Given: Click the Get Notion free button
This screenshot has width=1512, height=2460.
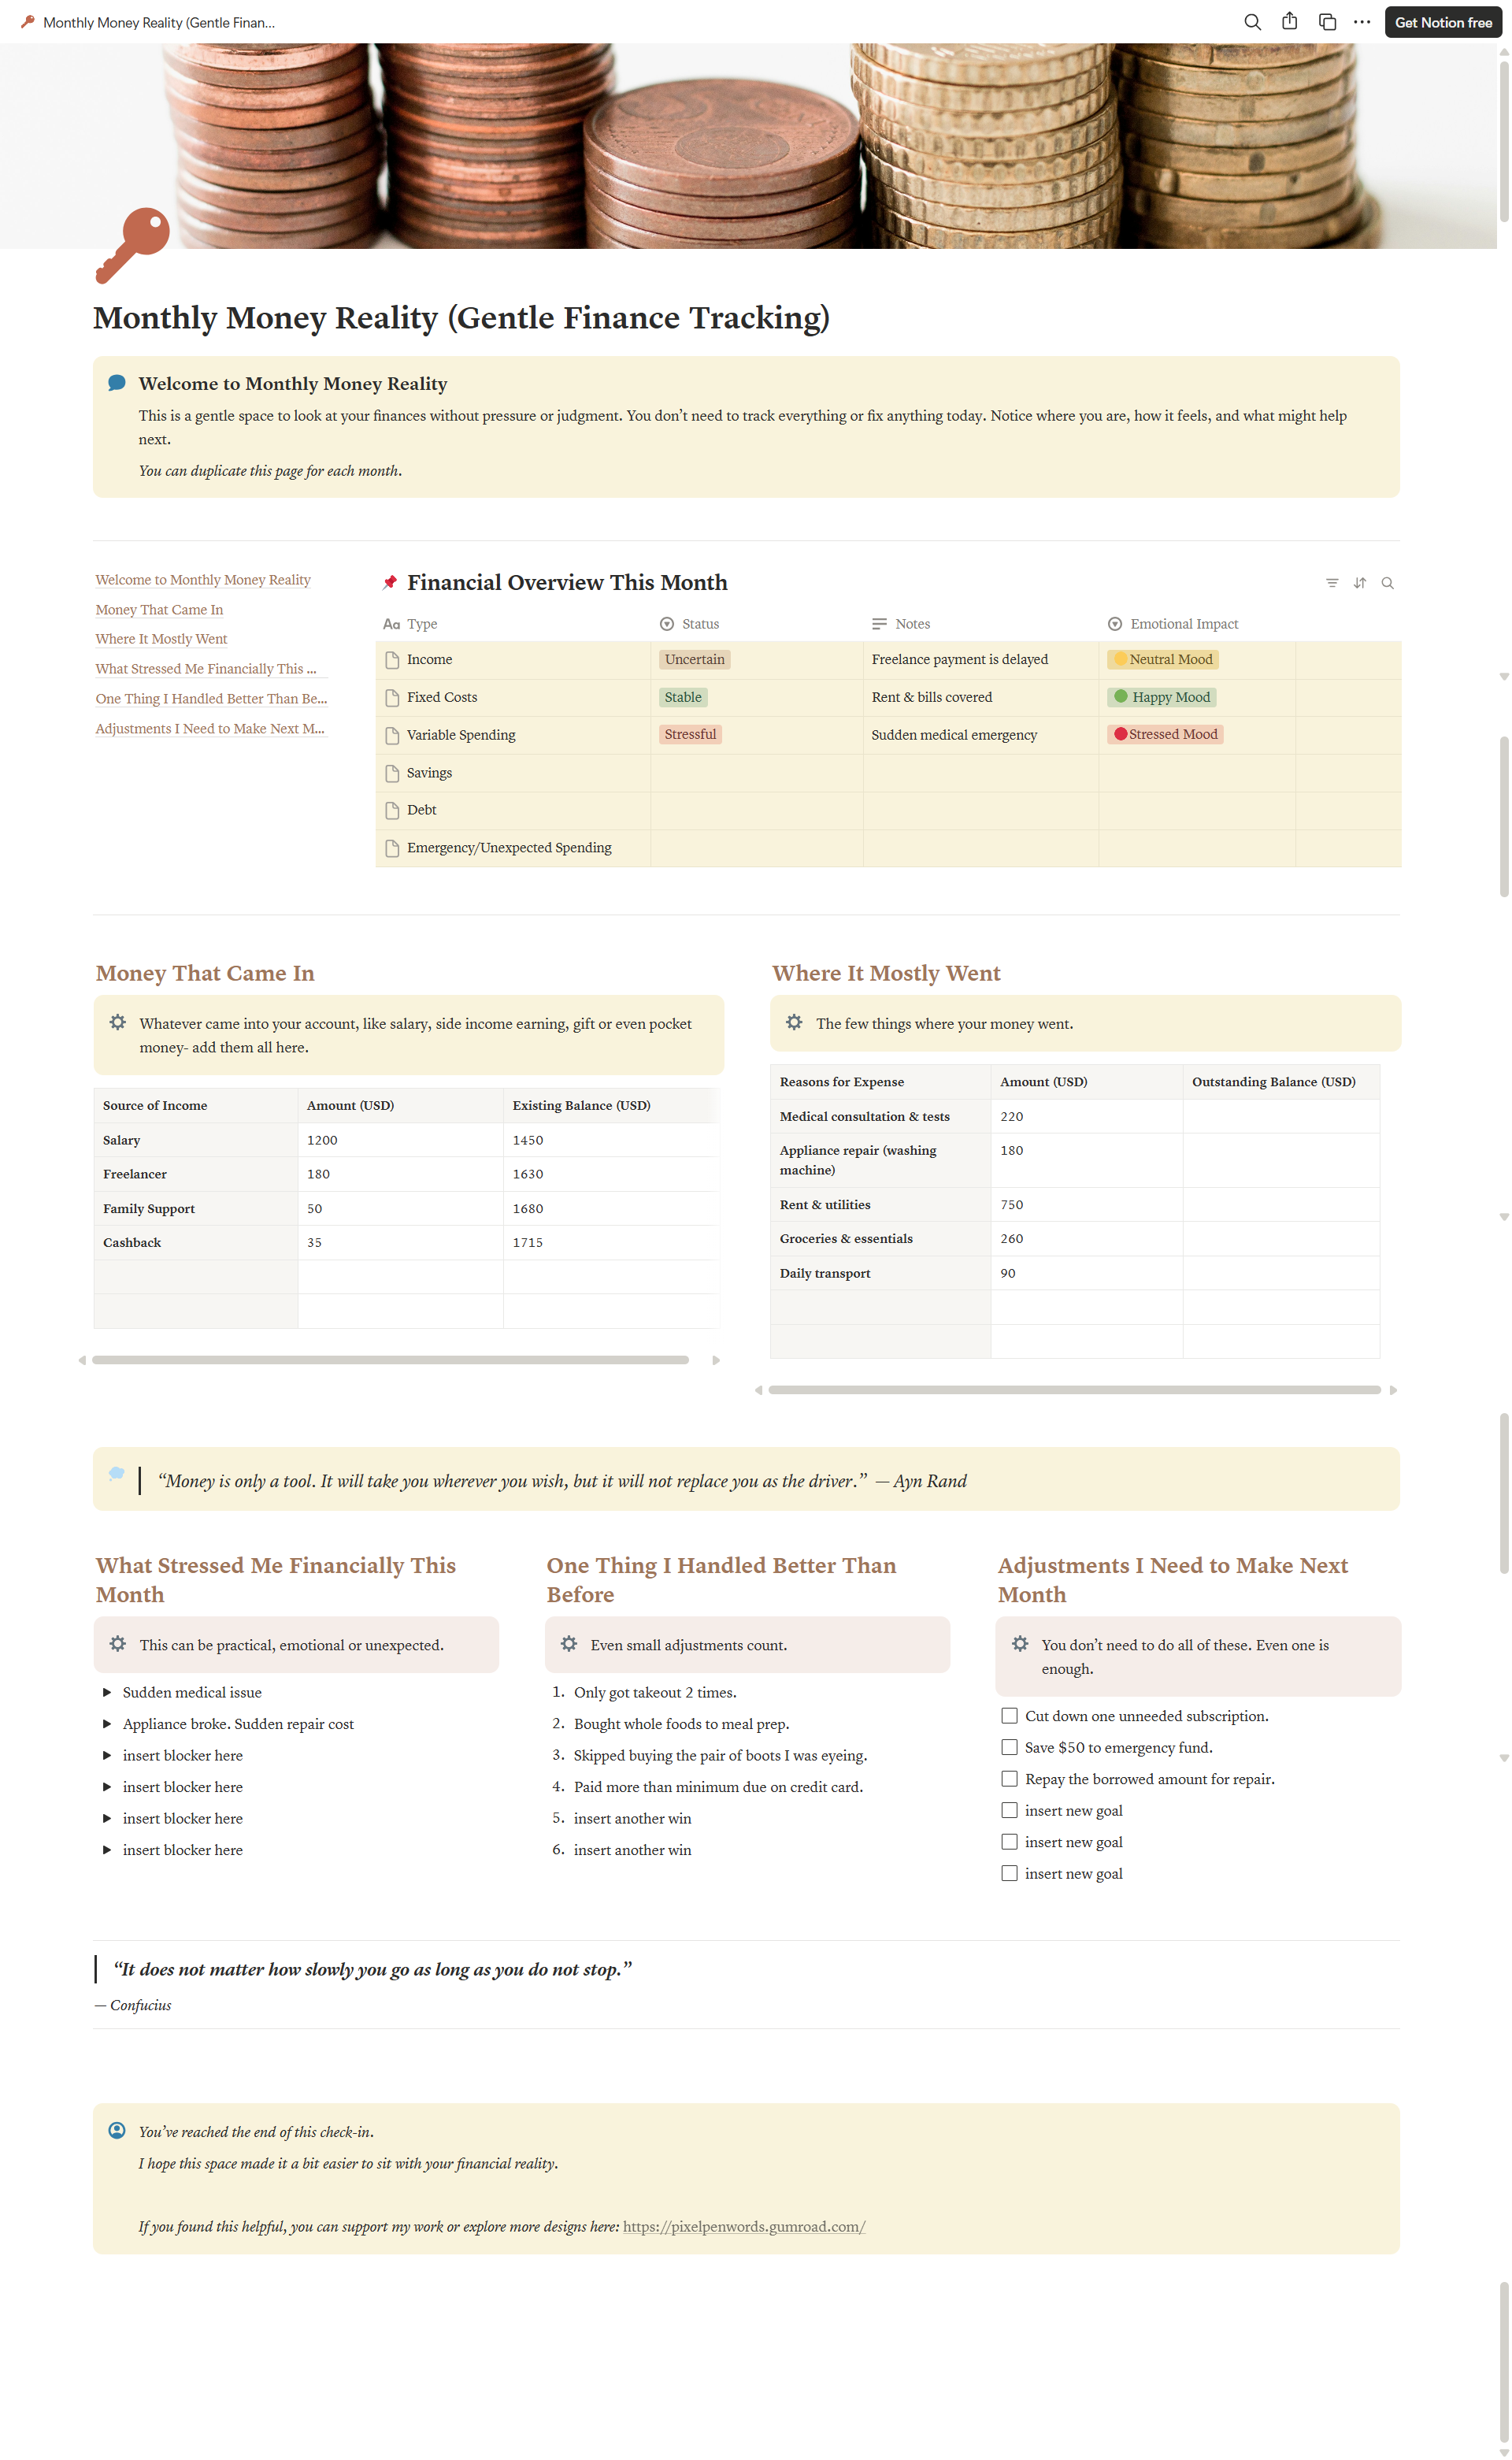Looking at the screenshot, I should click(1442, 22).
